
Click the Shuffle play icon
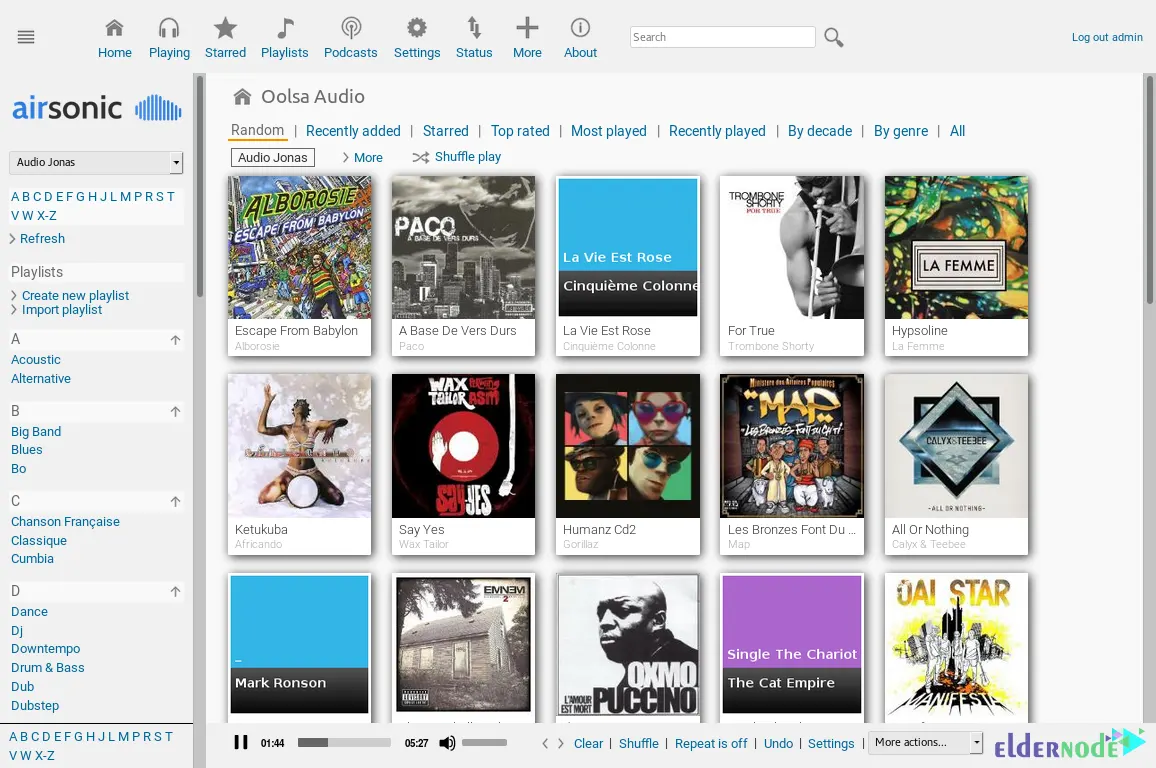pyautogui.click(x=421, y=158)
